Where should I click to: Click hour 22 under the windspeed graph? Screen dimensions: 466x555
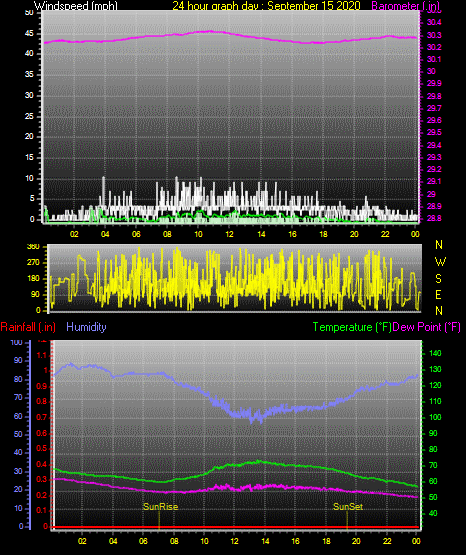(385, 234)
